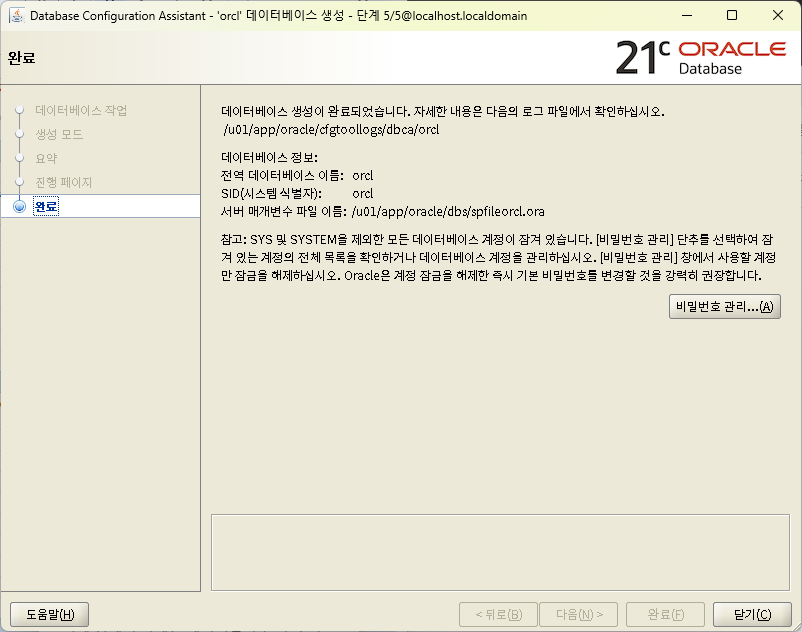802x632 pixels.
Task: Select 진행 페이지 step in sidebar
Action: [63, 183]
